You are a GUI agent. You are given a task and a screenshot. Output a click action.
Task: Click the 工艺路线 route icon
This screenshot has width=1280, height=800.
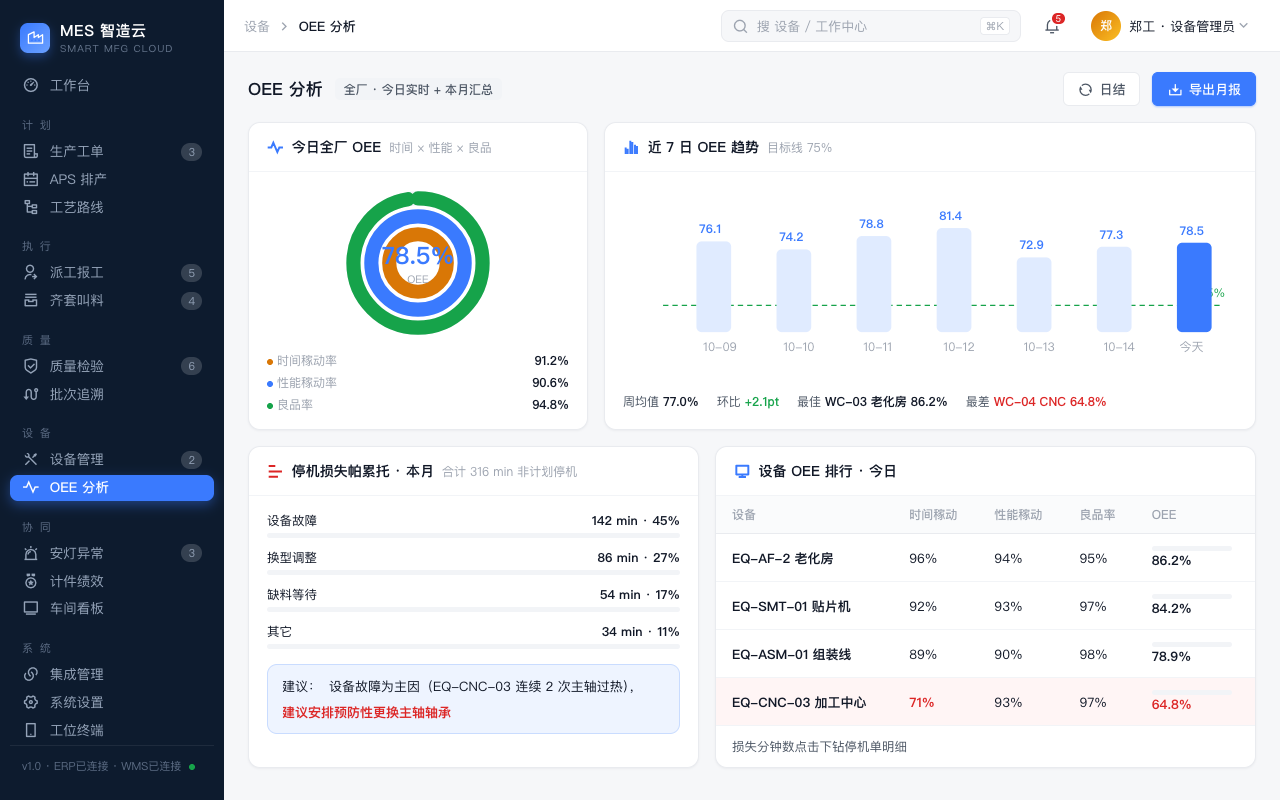coord(31,207)
